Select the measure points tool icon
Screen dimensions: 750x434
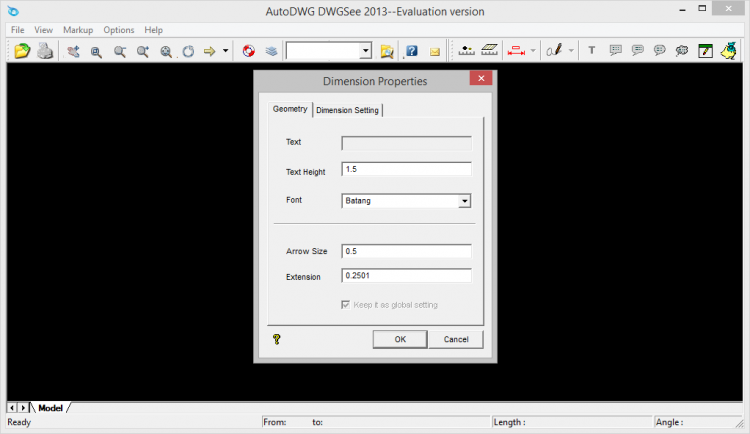point(466,50)
